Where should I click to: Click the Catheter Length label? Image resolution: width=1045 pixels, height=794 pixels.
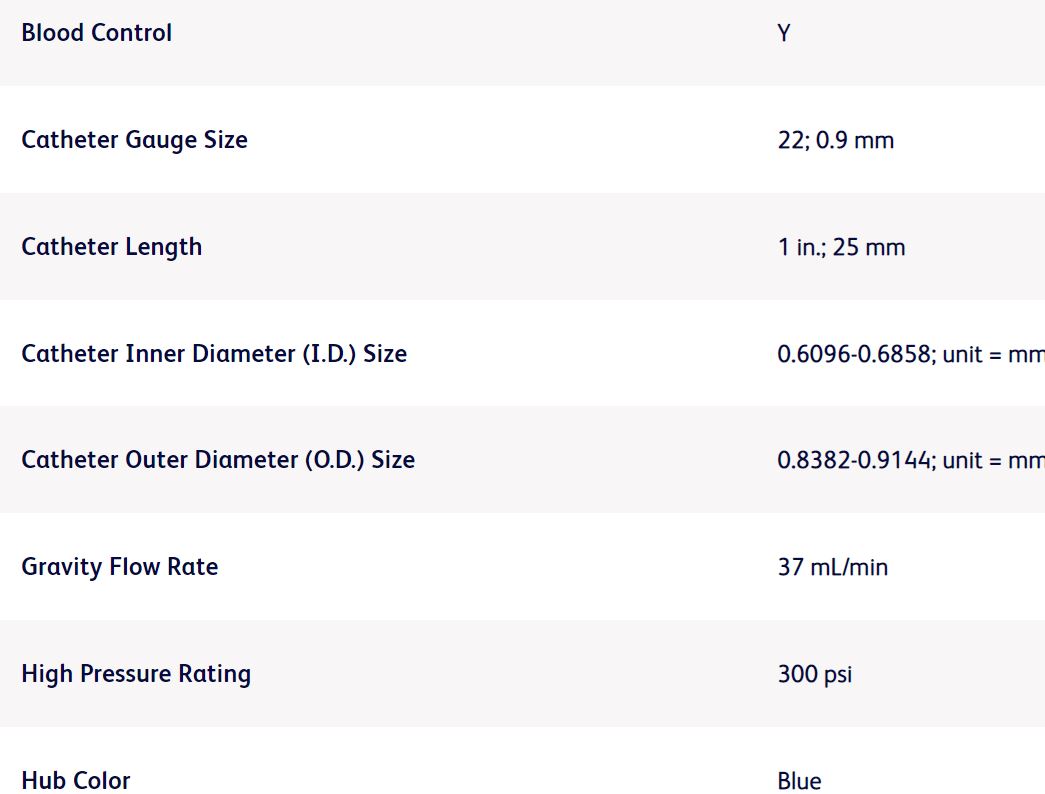coord(111,247)
